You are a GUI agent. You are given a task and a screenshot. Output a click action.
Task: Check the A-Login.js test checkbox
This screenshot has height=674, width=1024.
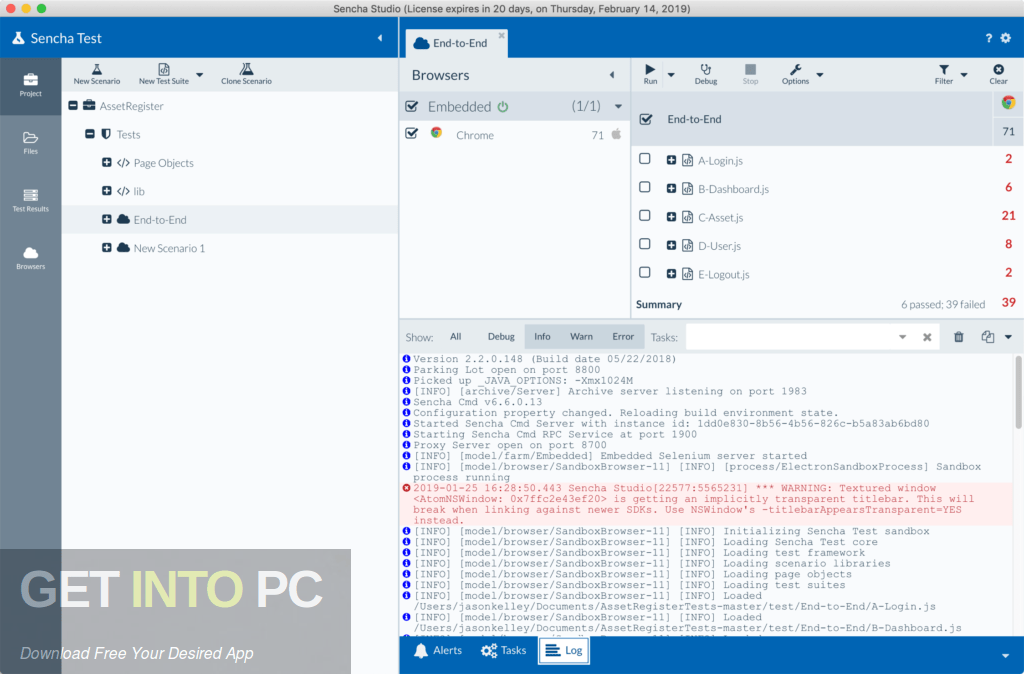tap(645, 159)
